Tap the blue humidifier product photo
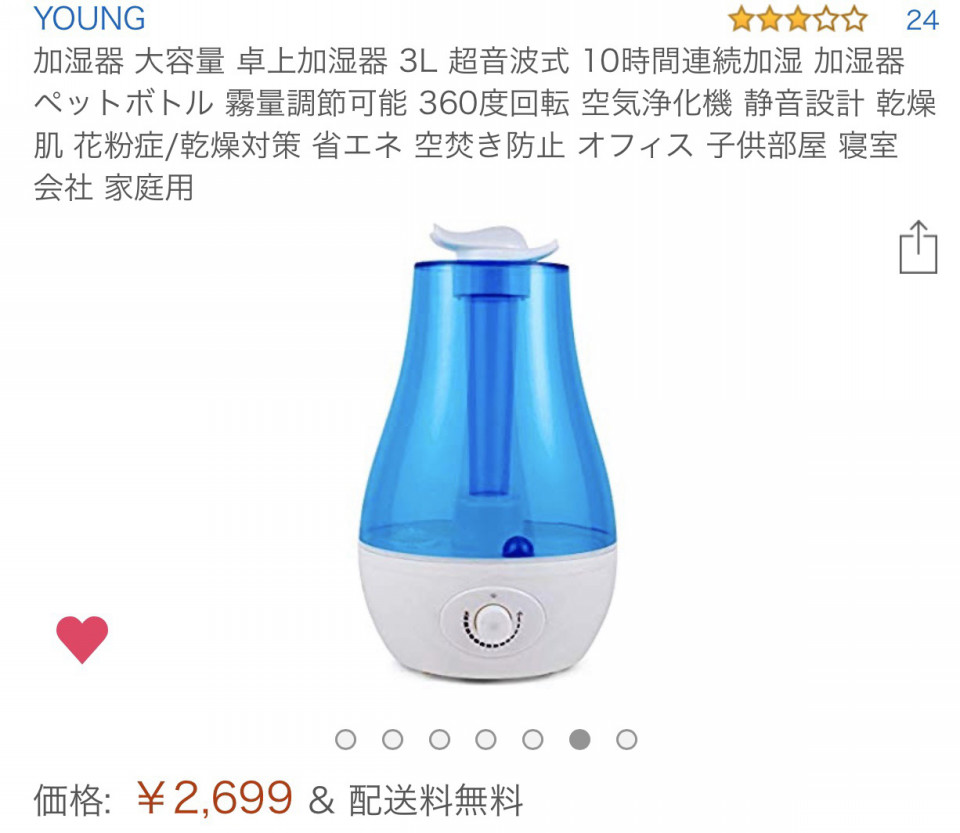Screen dimensions: 960x833 (x=487, y=453)
